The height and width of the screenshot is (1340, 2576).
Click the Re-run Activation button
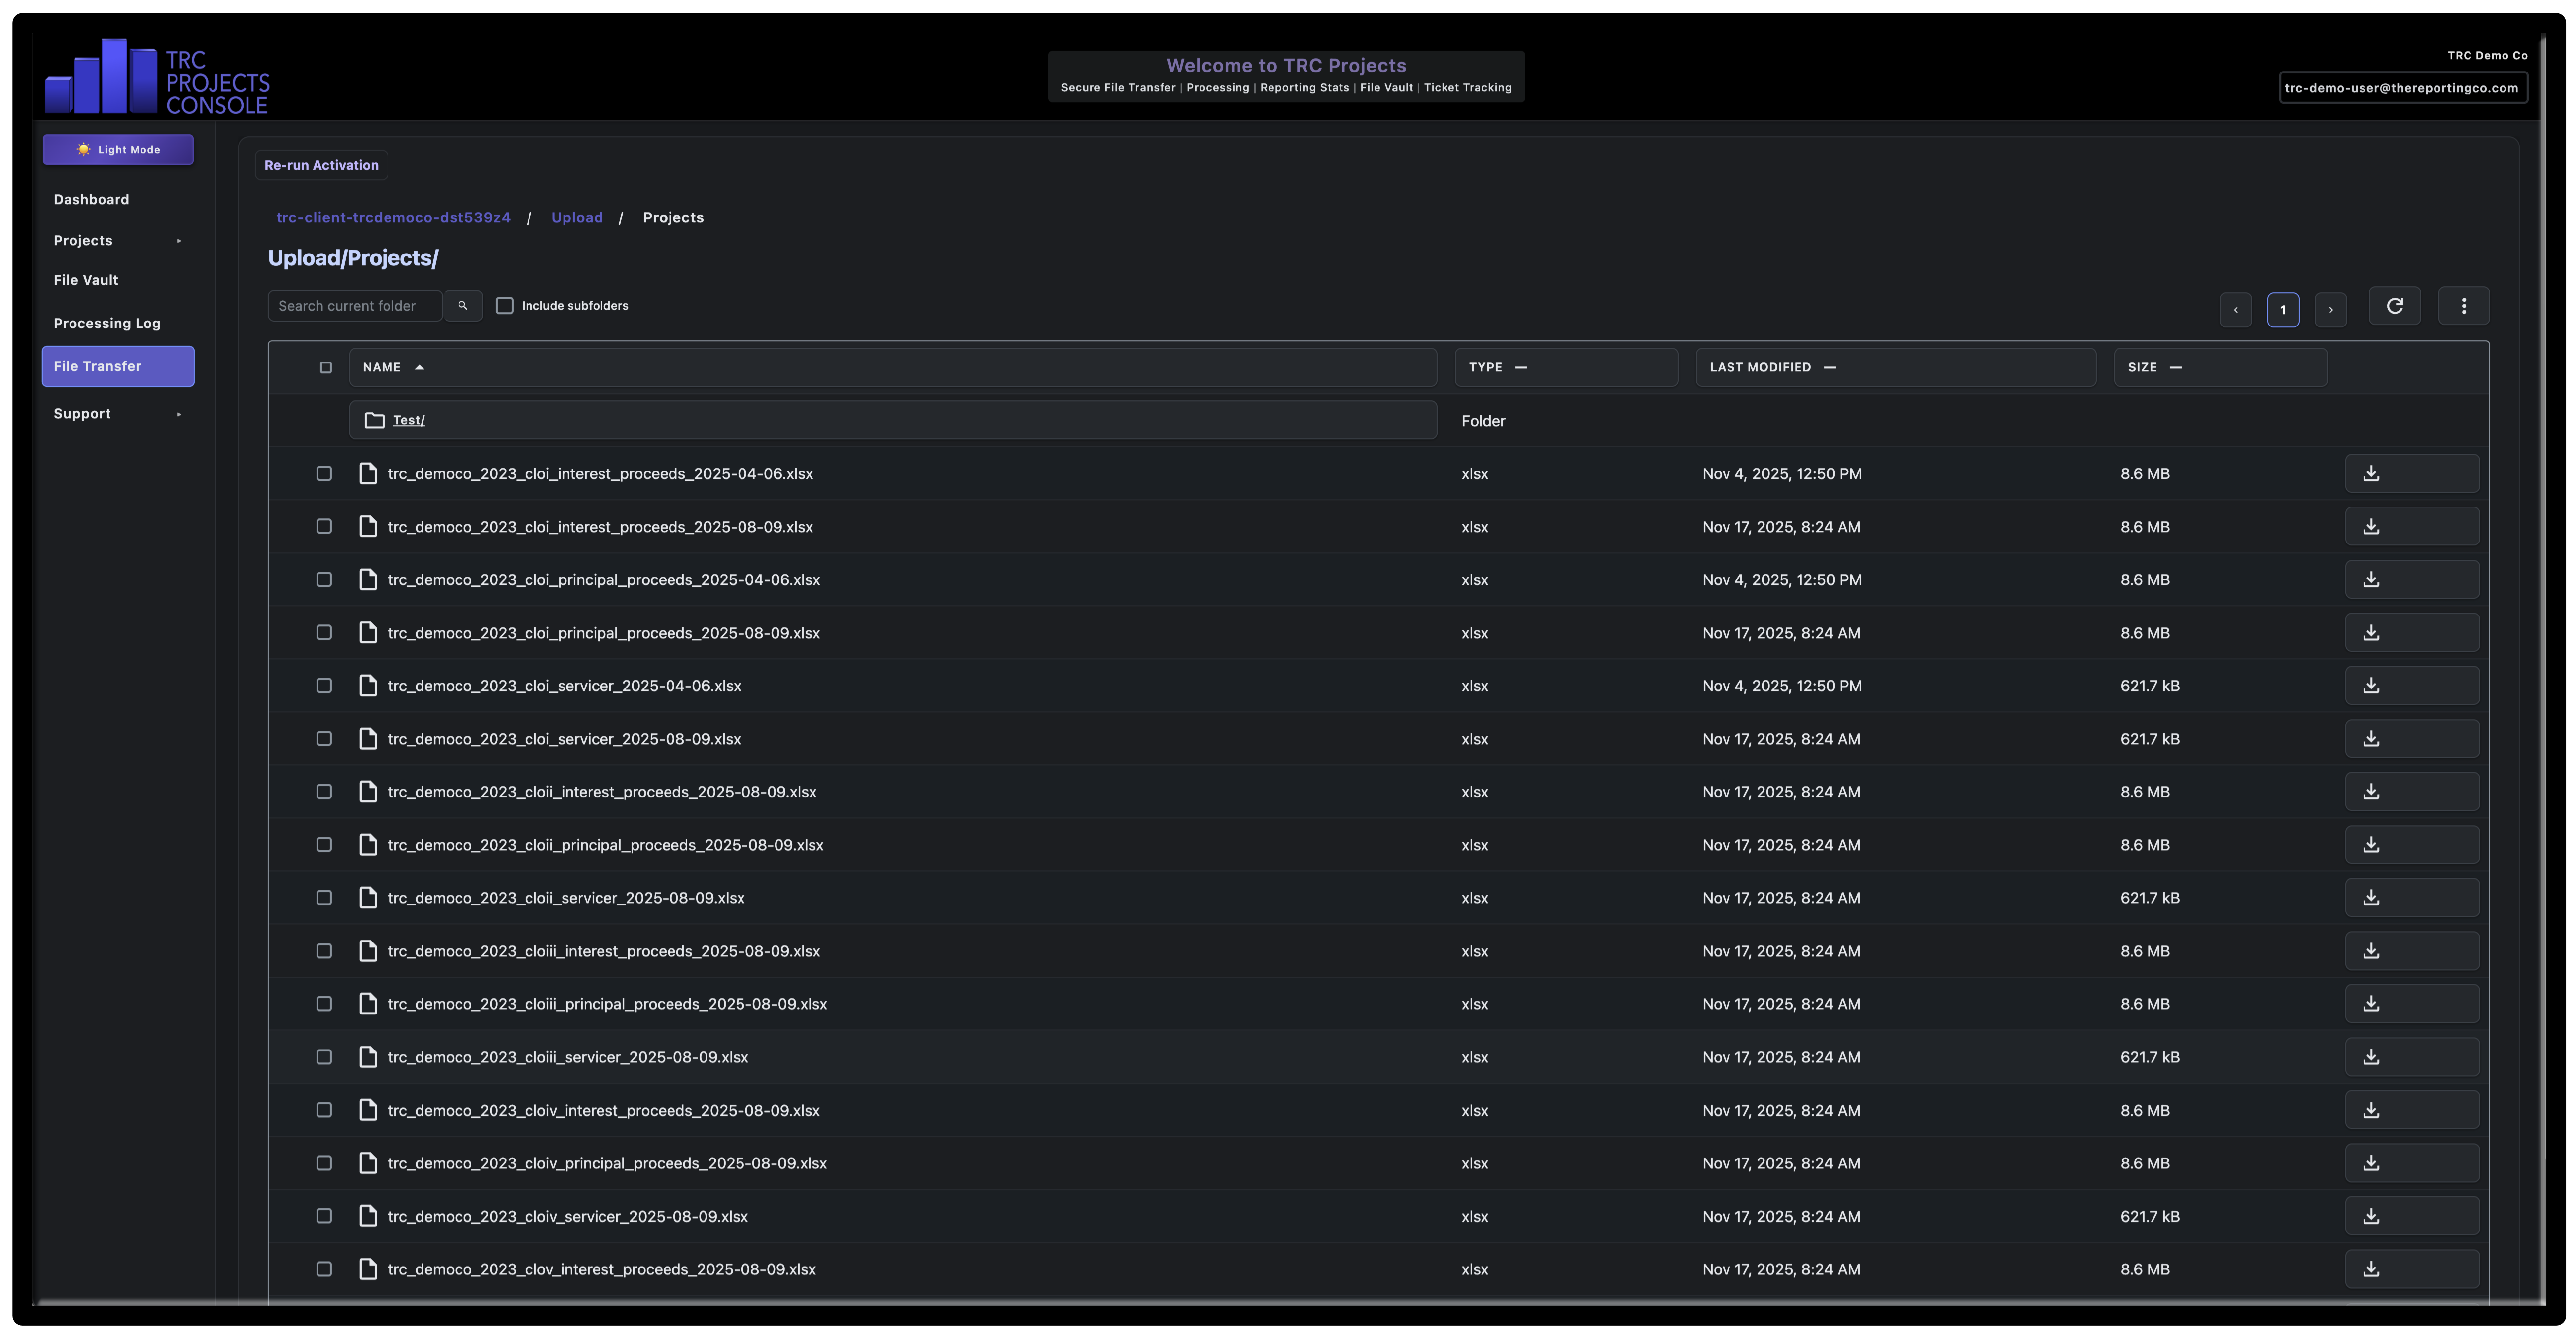[x=321, y=165]
